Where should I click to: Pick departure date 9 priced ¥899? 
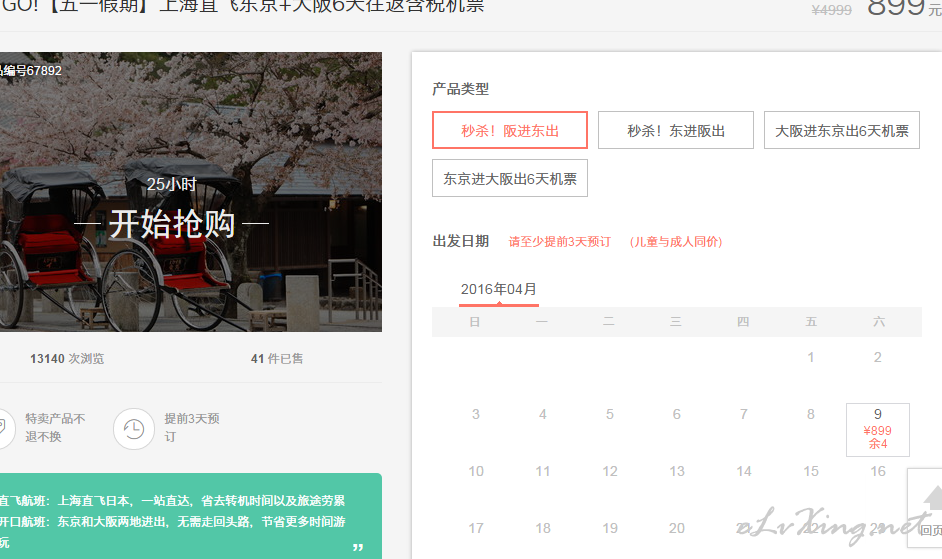[x=878, y=430]
